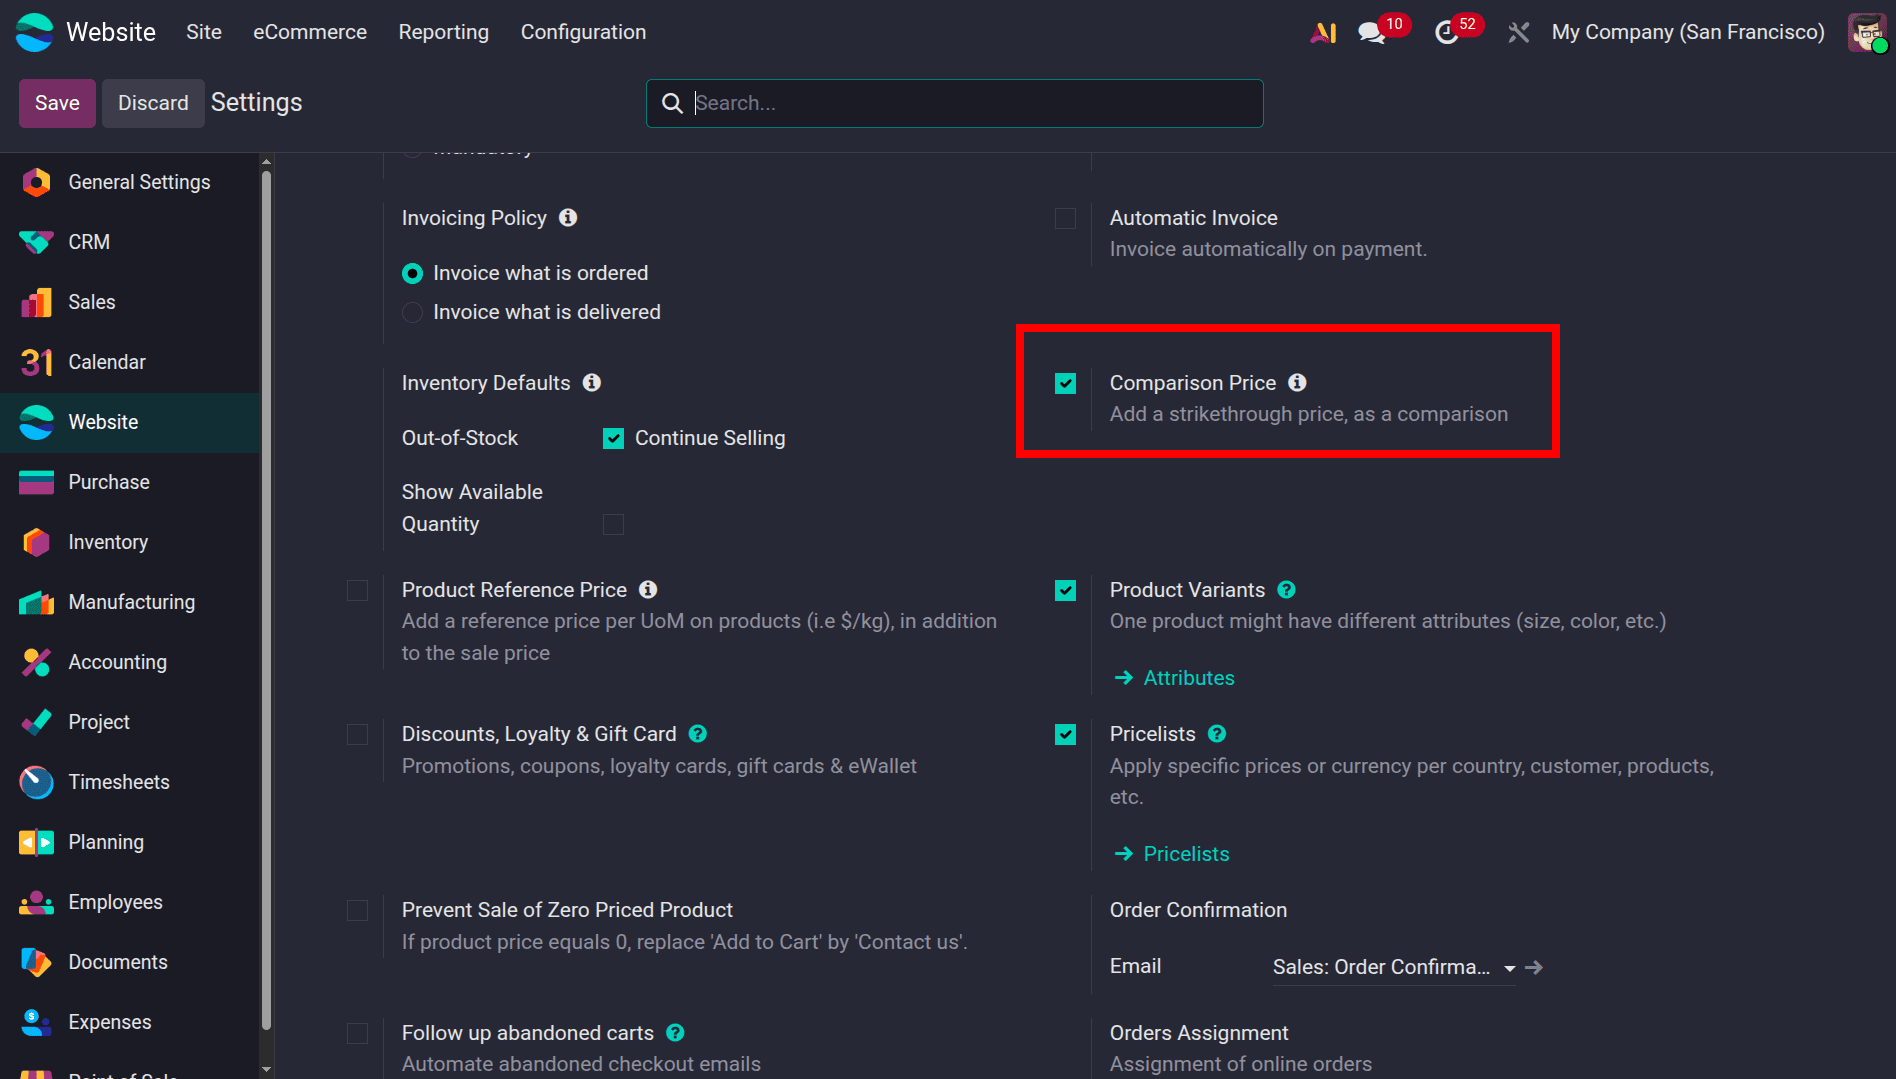Open the AI assistant icon in top bar
This screenshot has width=1896, height=1079.
tap(1323, 32)
